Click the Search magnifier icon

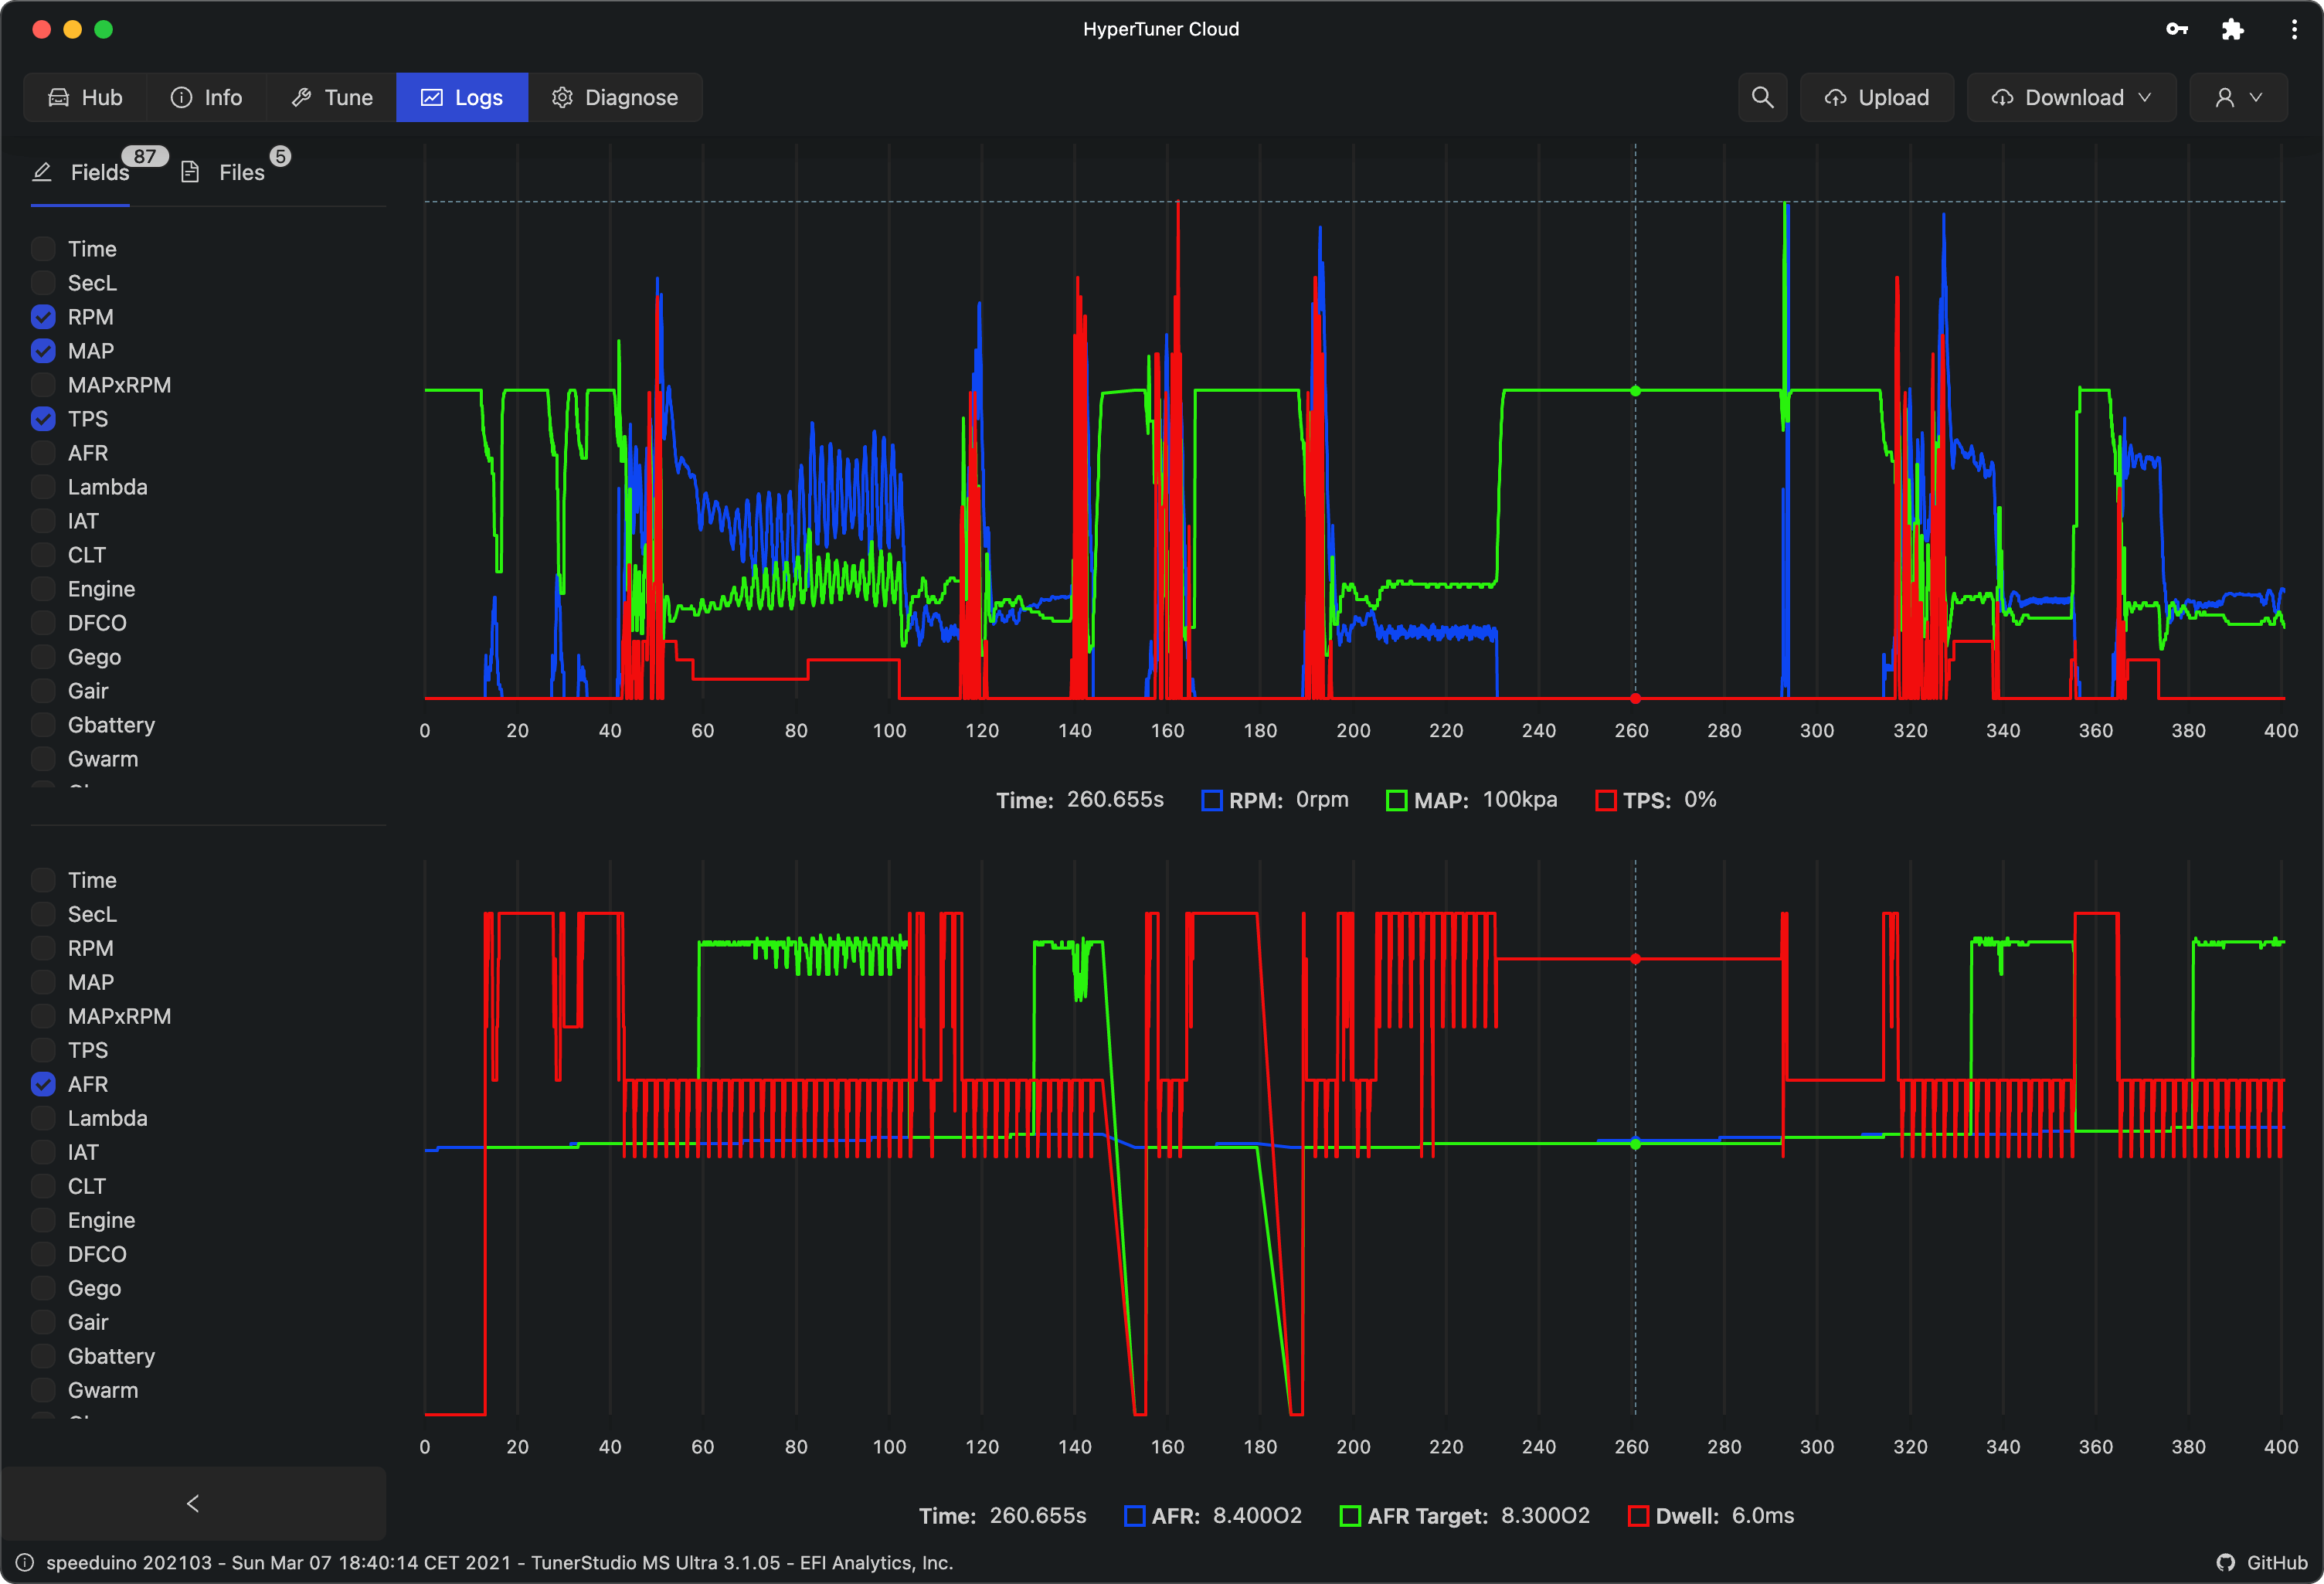tap(1762, 97)
